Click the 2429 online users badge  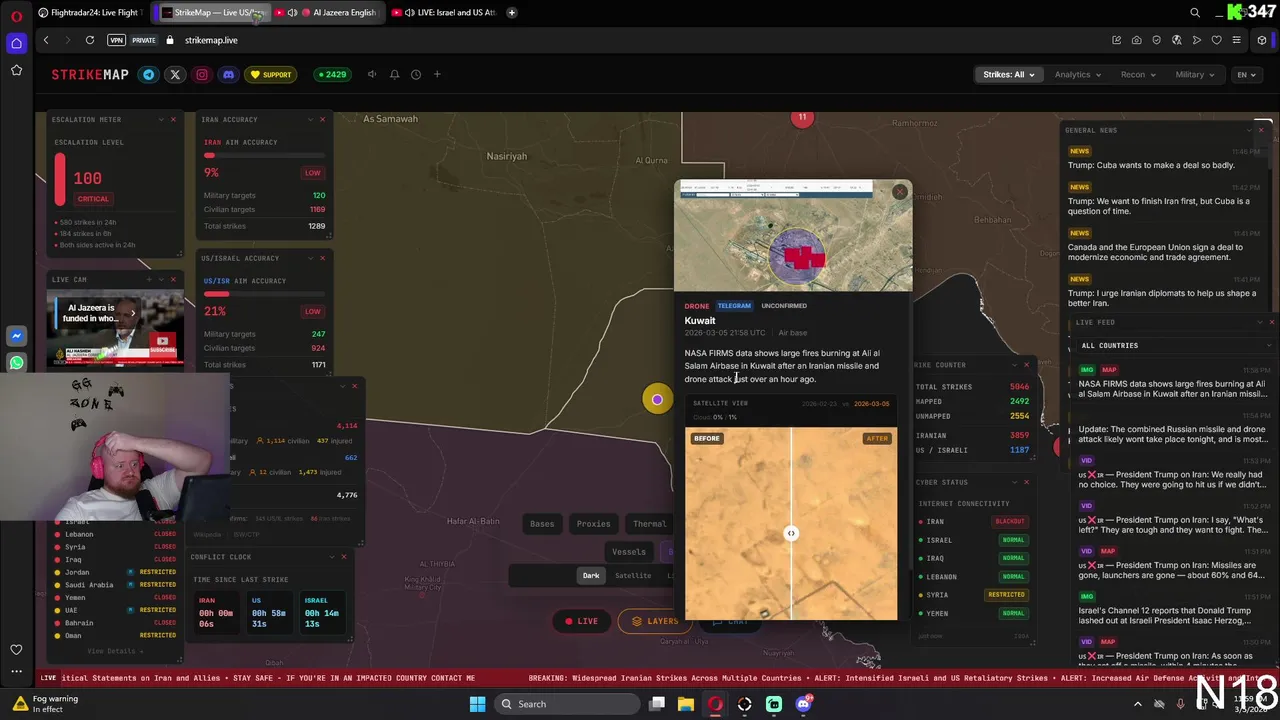(x=331, y=74)
